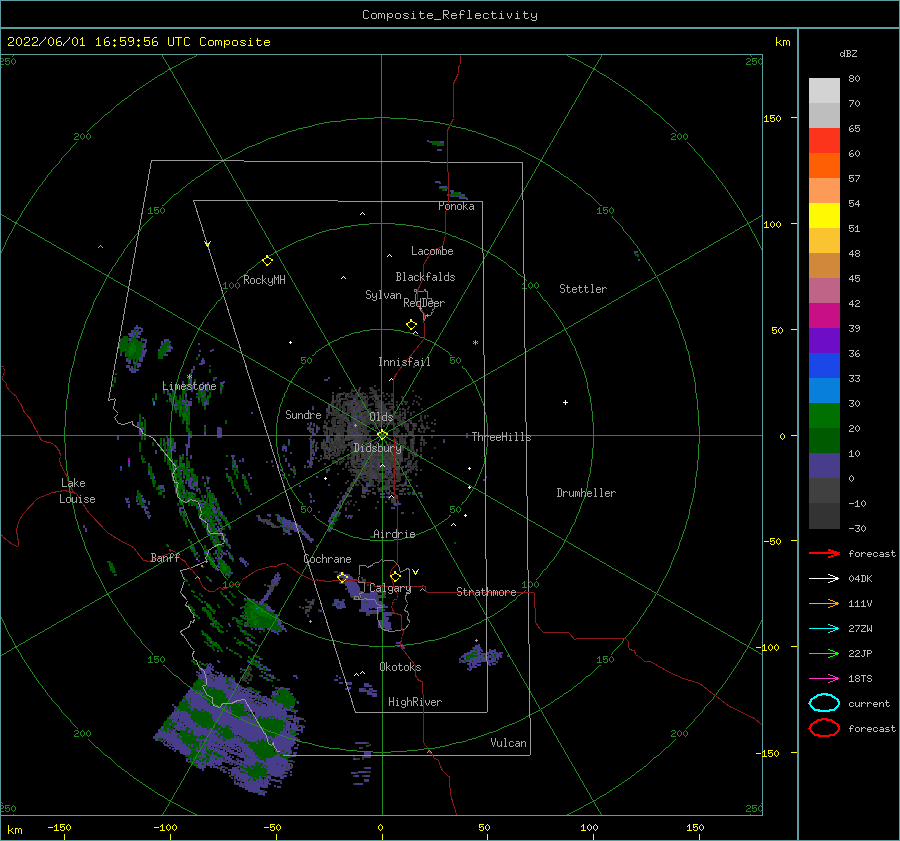Click the RedDeer city label

click(x=424, y=303)
